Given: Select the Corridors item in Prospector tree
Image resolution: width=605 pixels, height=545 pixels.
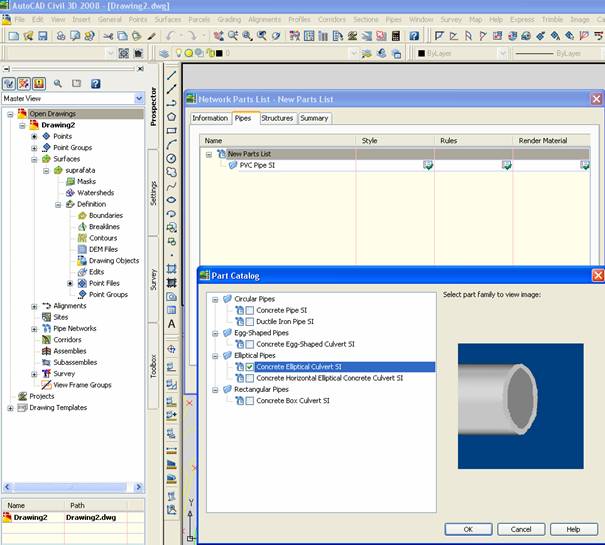Looking at the screenshot, I should coord(67,340).
